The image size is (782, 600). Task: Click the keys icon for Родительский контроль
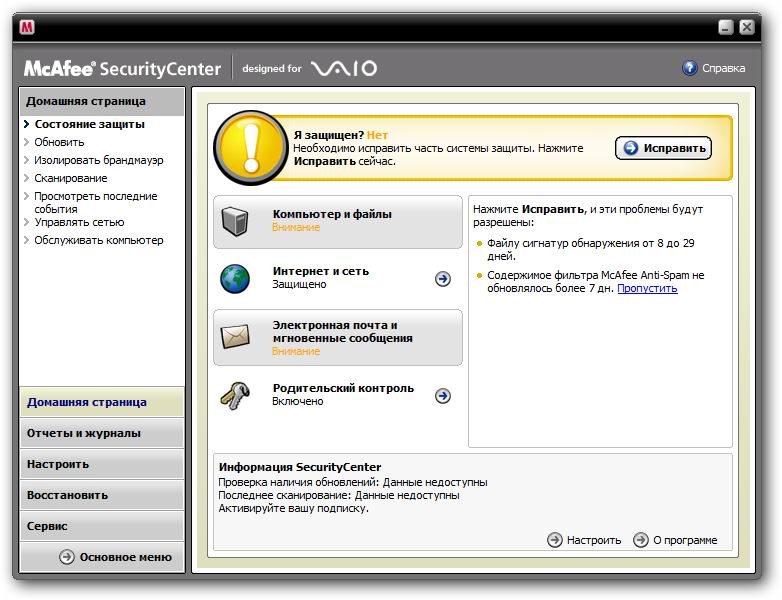pos(235,396)
